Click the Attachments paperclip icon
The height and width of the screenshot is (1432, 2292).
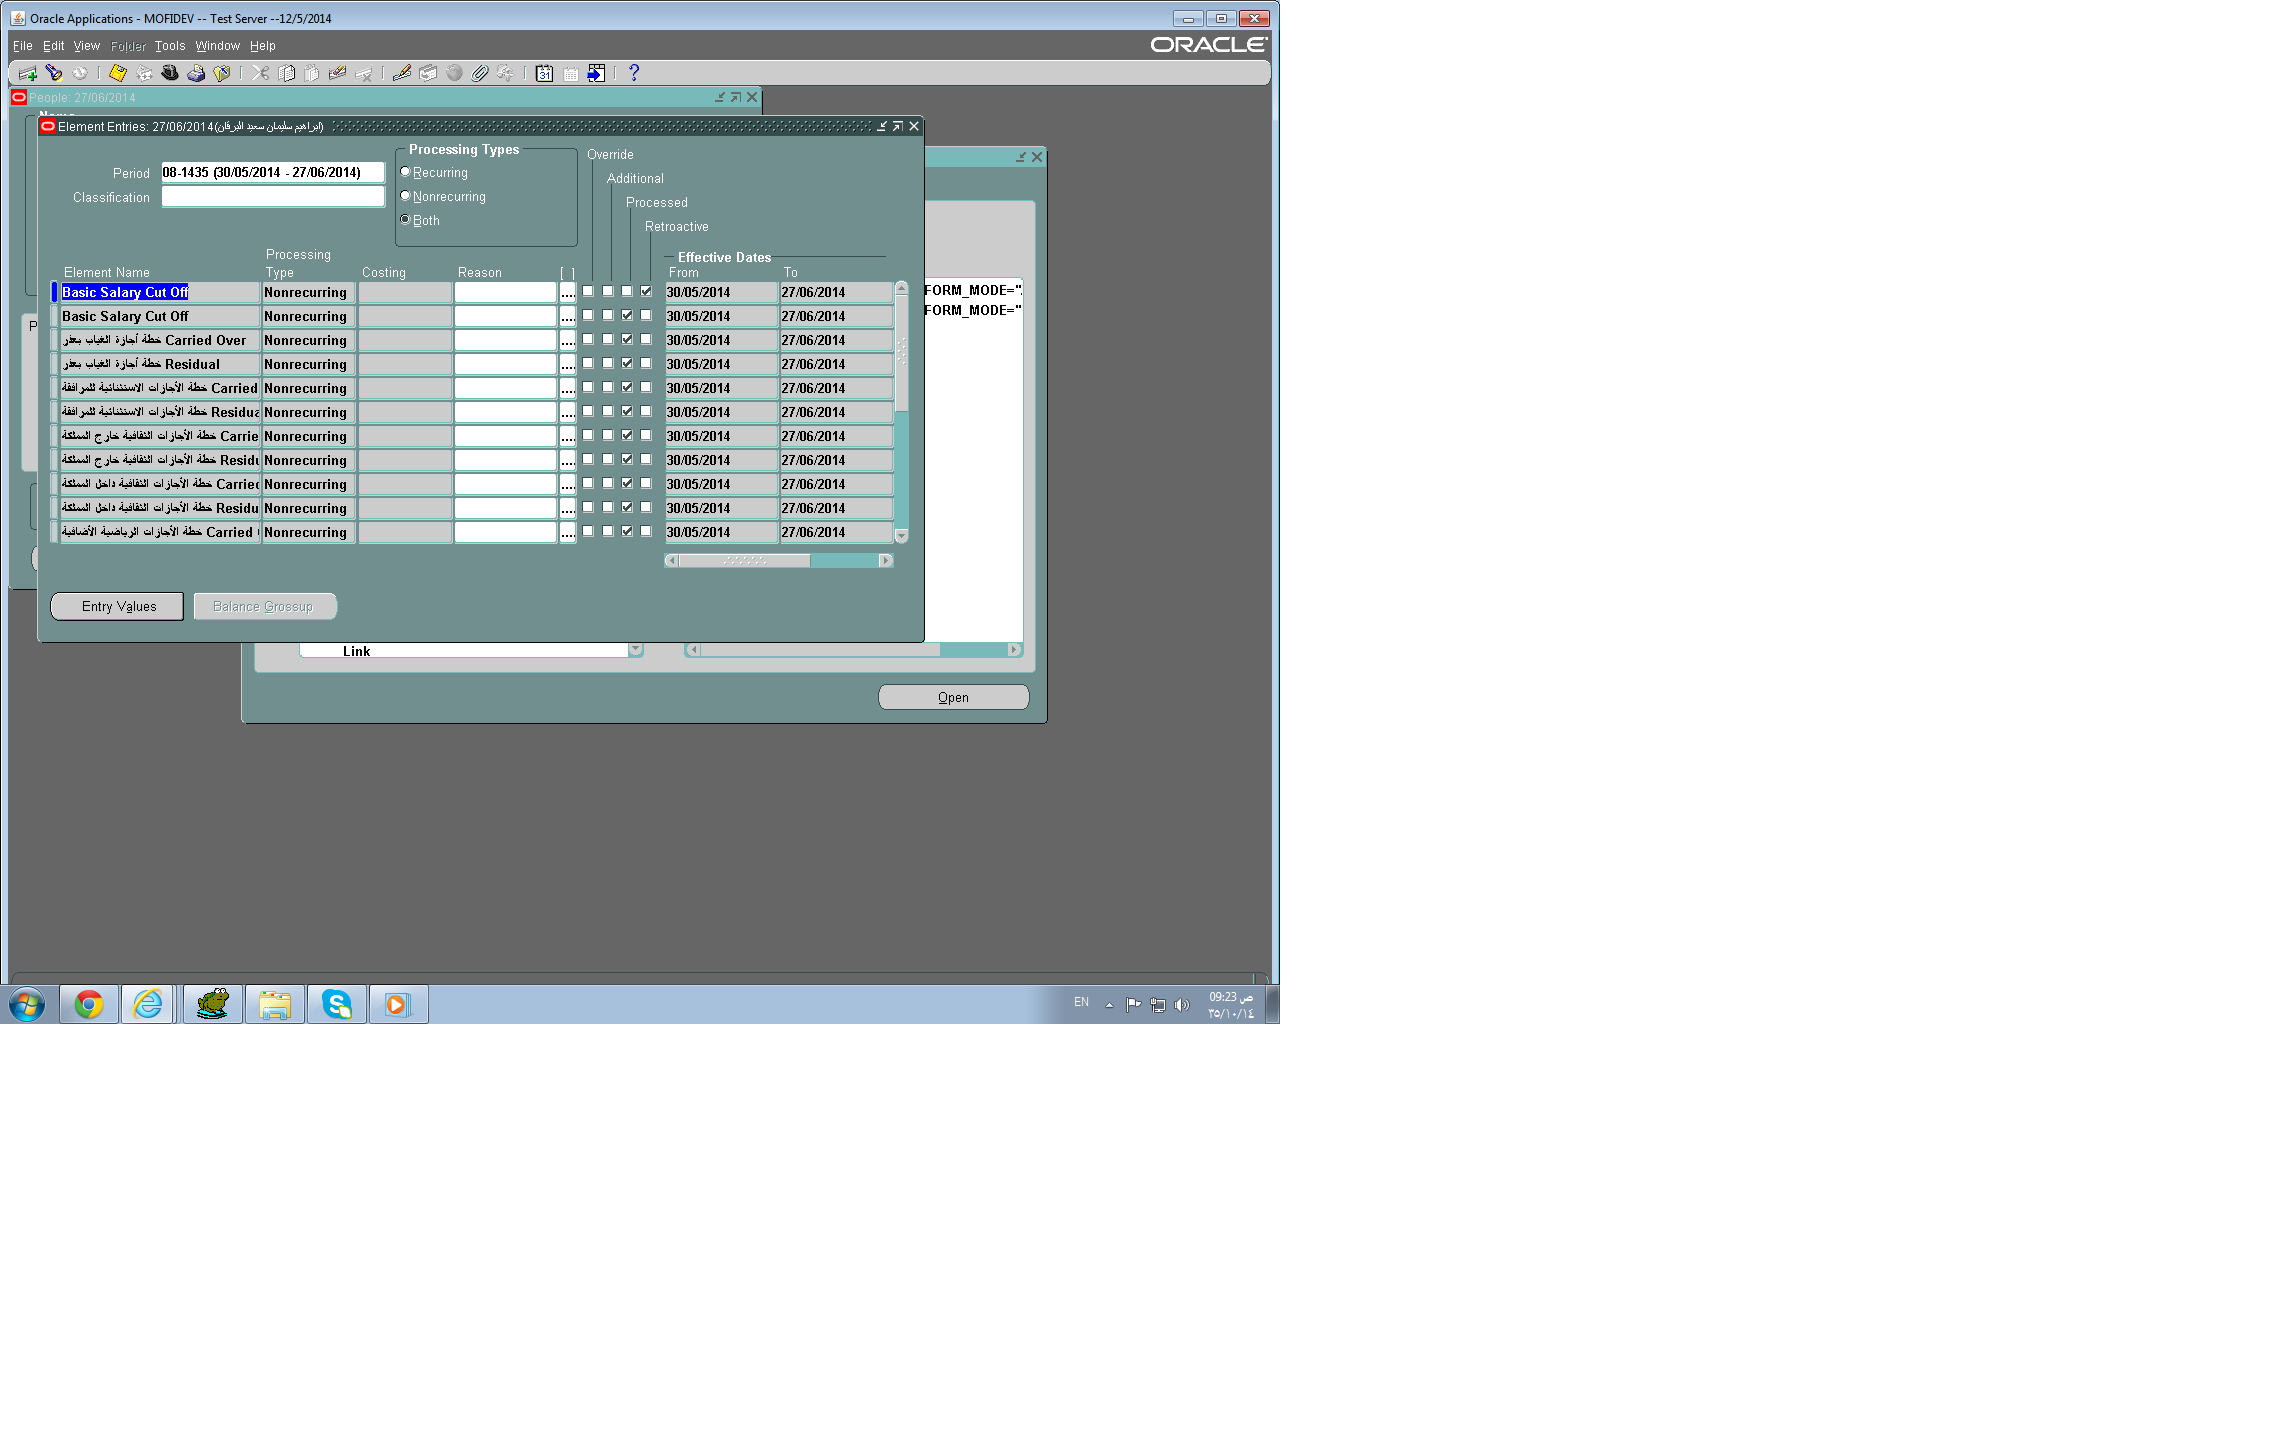point(480,73)
